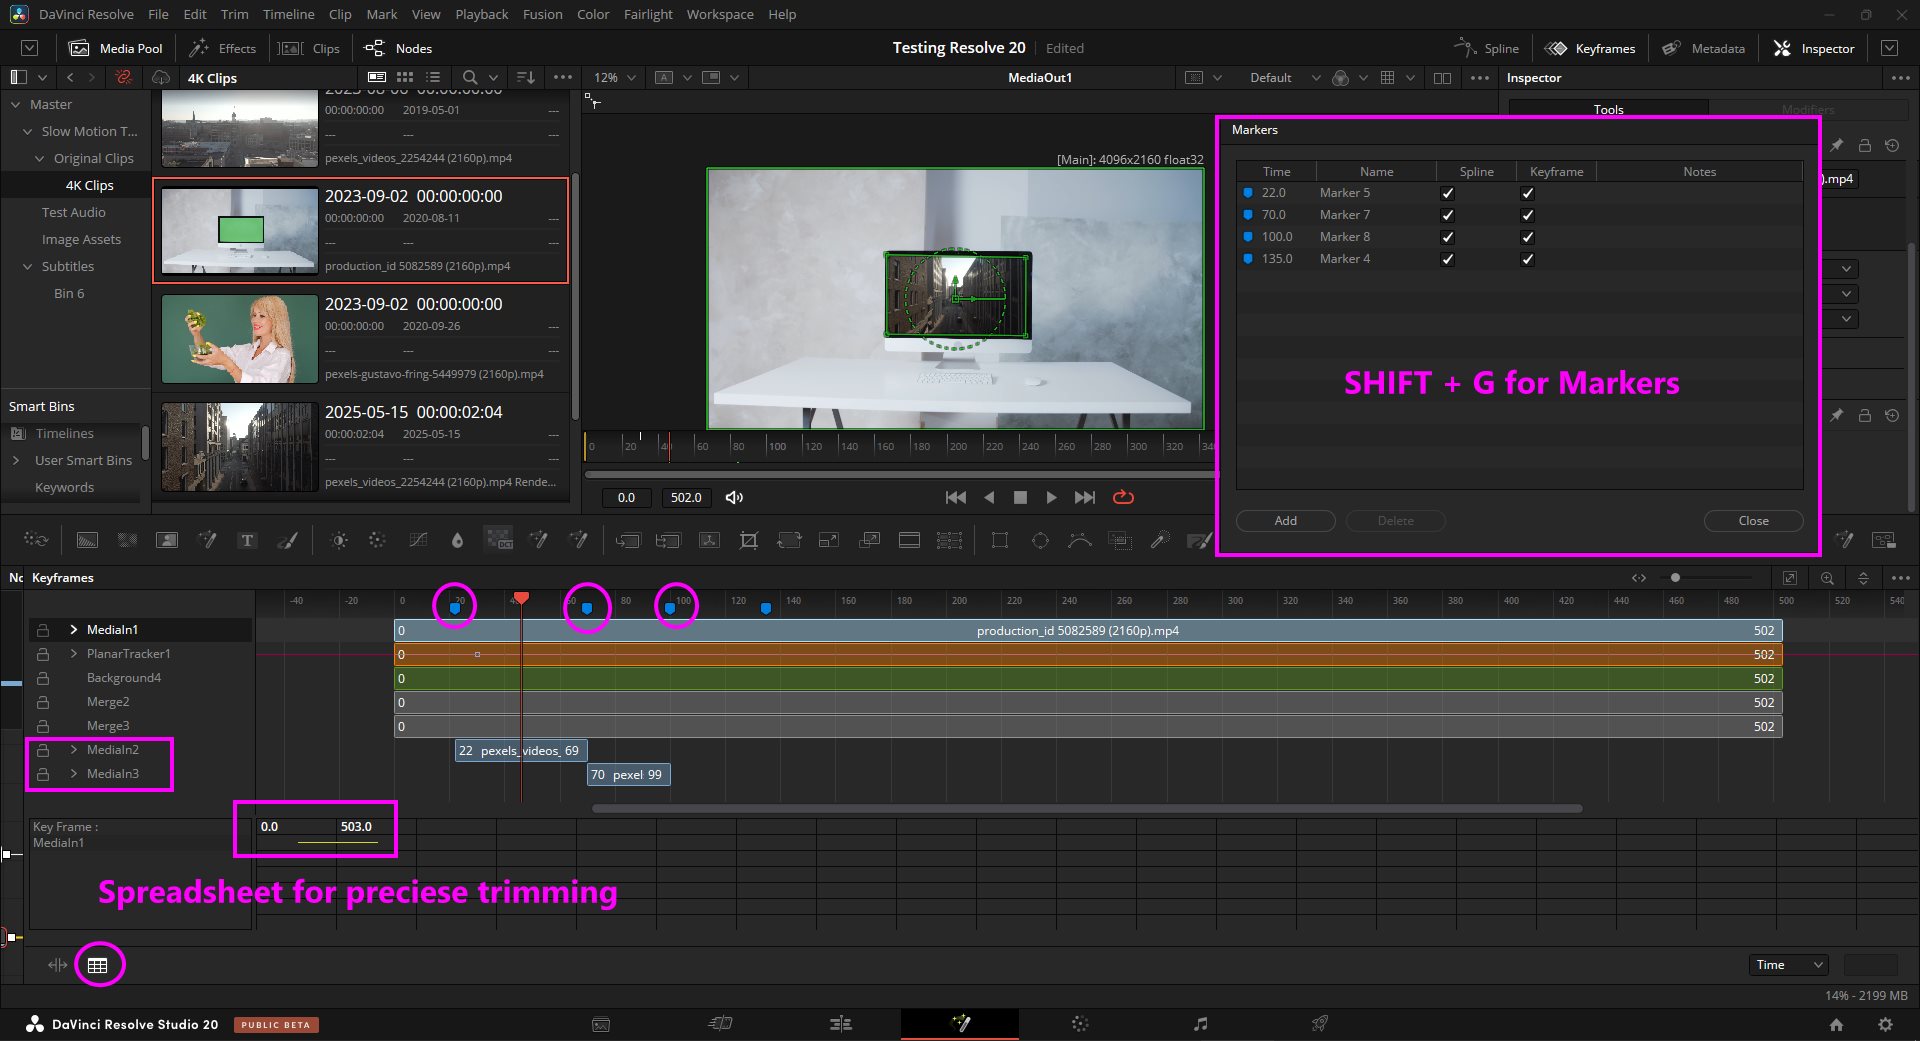Open project settings gear icon
The height and width of the screenshot is (1041, 1920).
tap(1885, 1024)
